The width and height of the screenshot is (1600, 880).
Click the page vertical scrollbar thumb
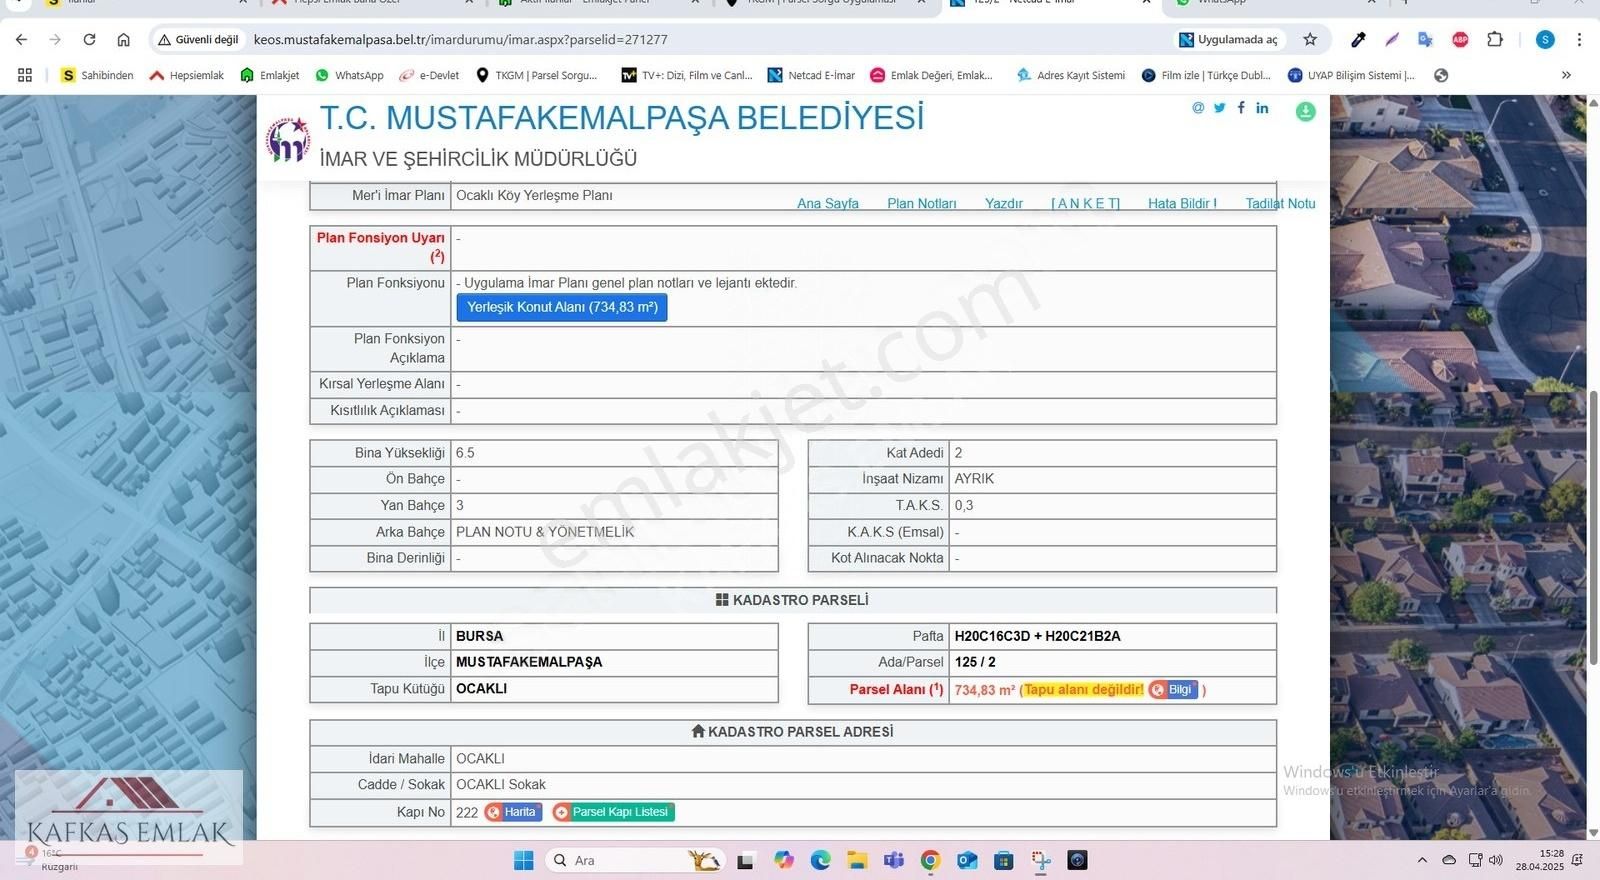(1593, 529)
